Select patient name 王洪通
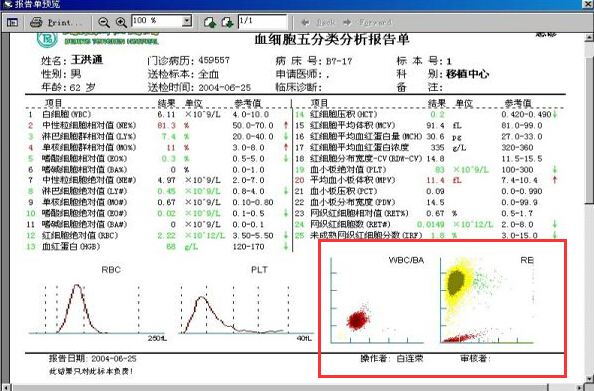The width and height of the screenshot is (594, 391). pos(87,60)
